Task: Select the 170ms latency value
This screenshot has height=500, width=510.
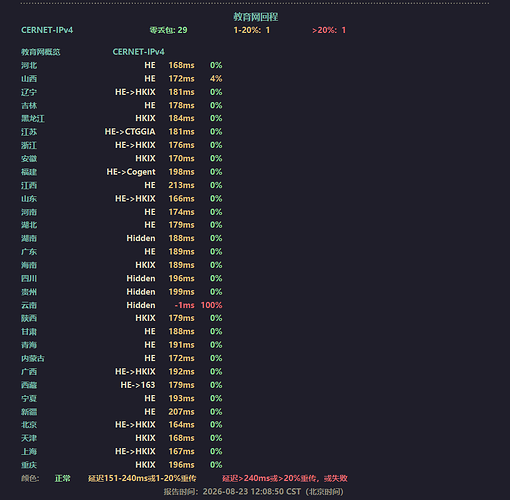Action: coord(181,158)
